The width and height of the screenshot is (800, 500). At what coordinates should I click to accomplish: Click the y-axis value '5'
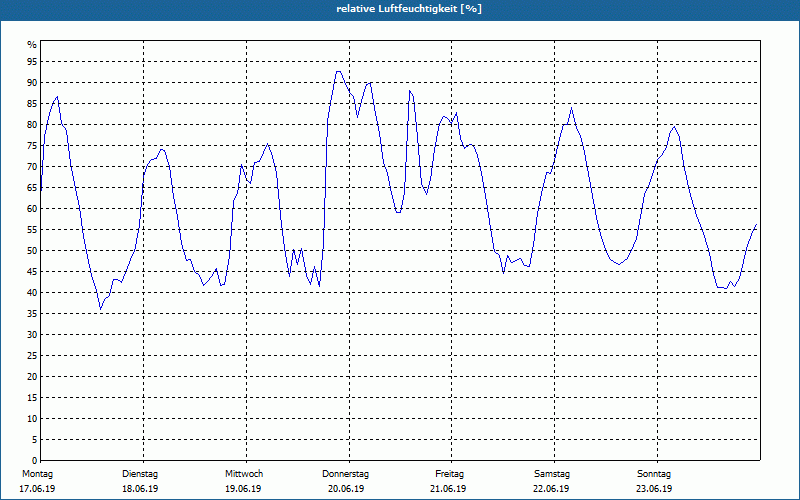pos(35,439)
